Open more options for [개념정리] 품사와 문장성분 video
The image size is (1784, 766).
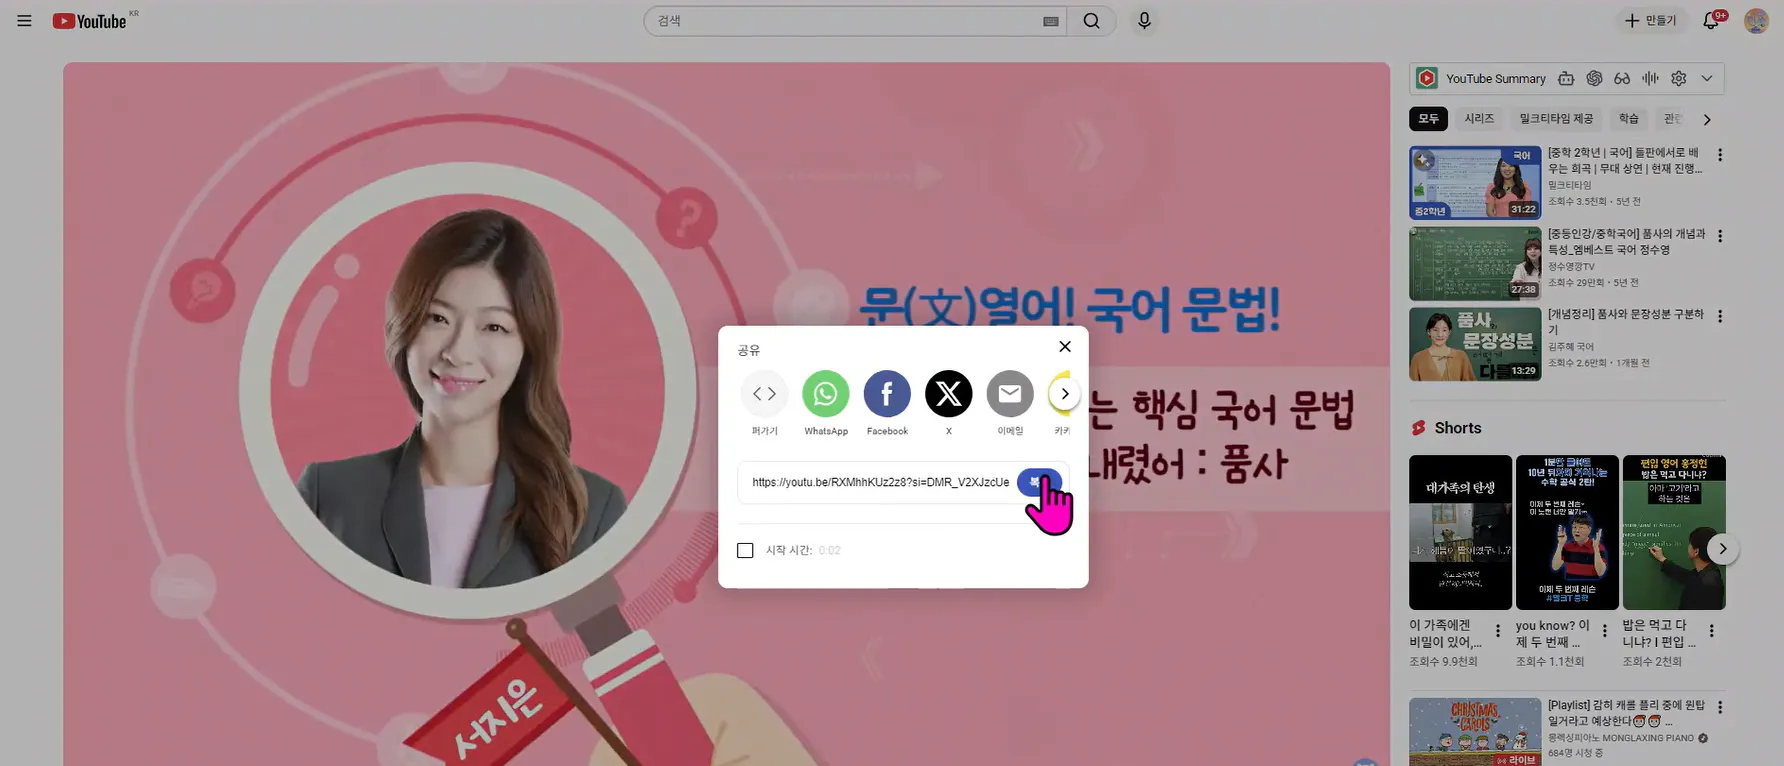tap(1719, 316)
